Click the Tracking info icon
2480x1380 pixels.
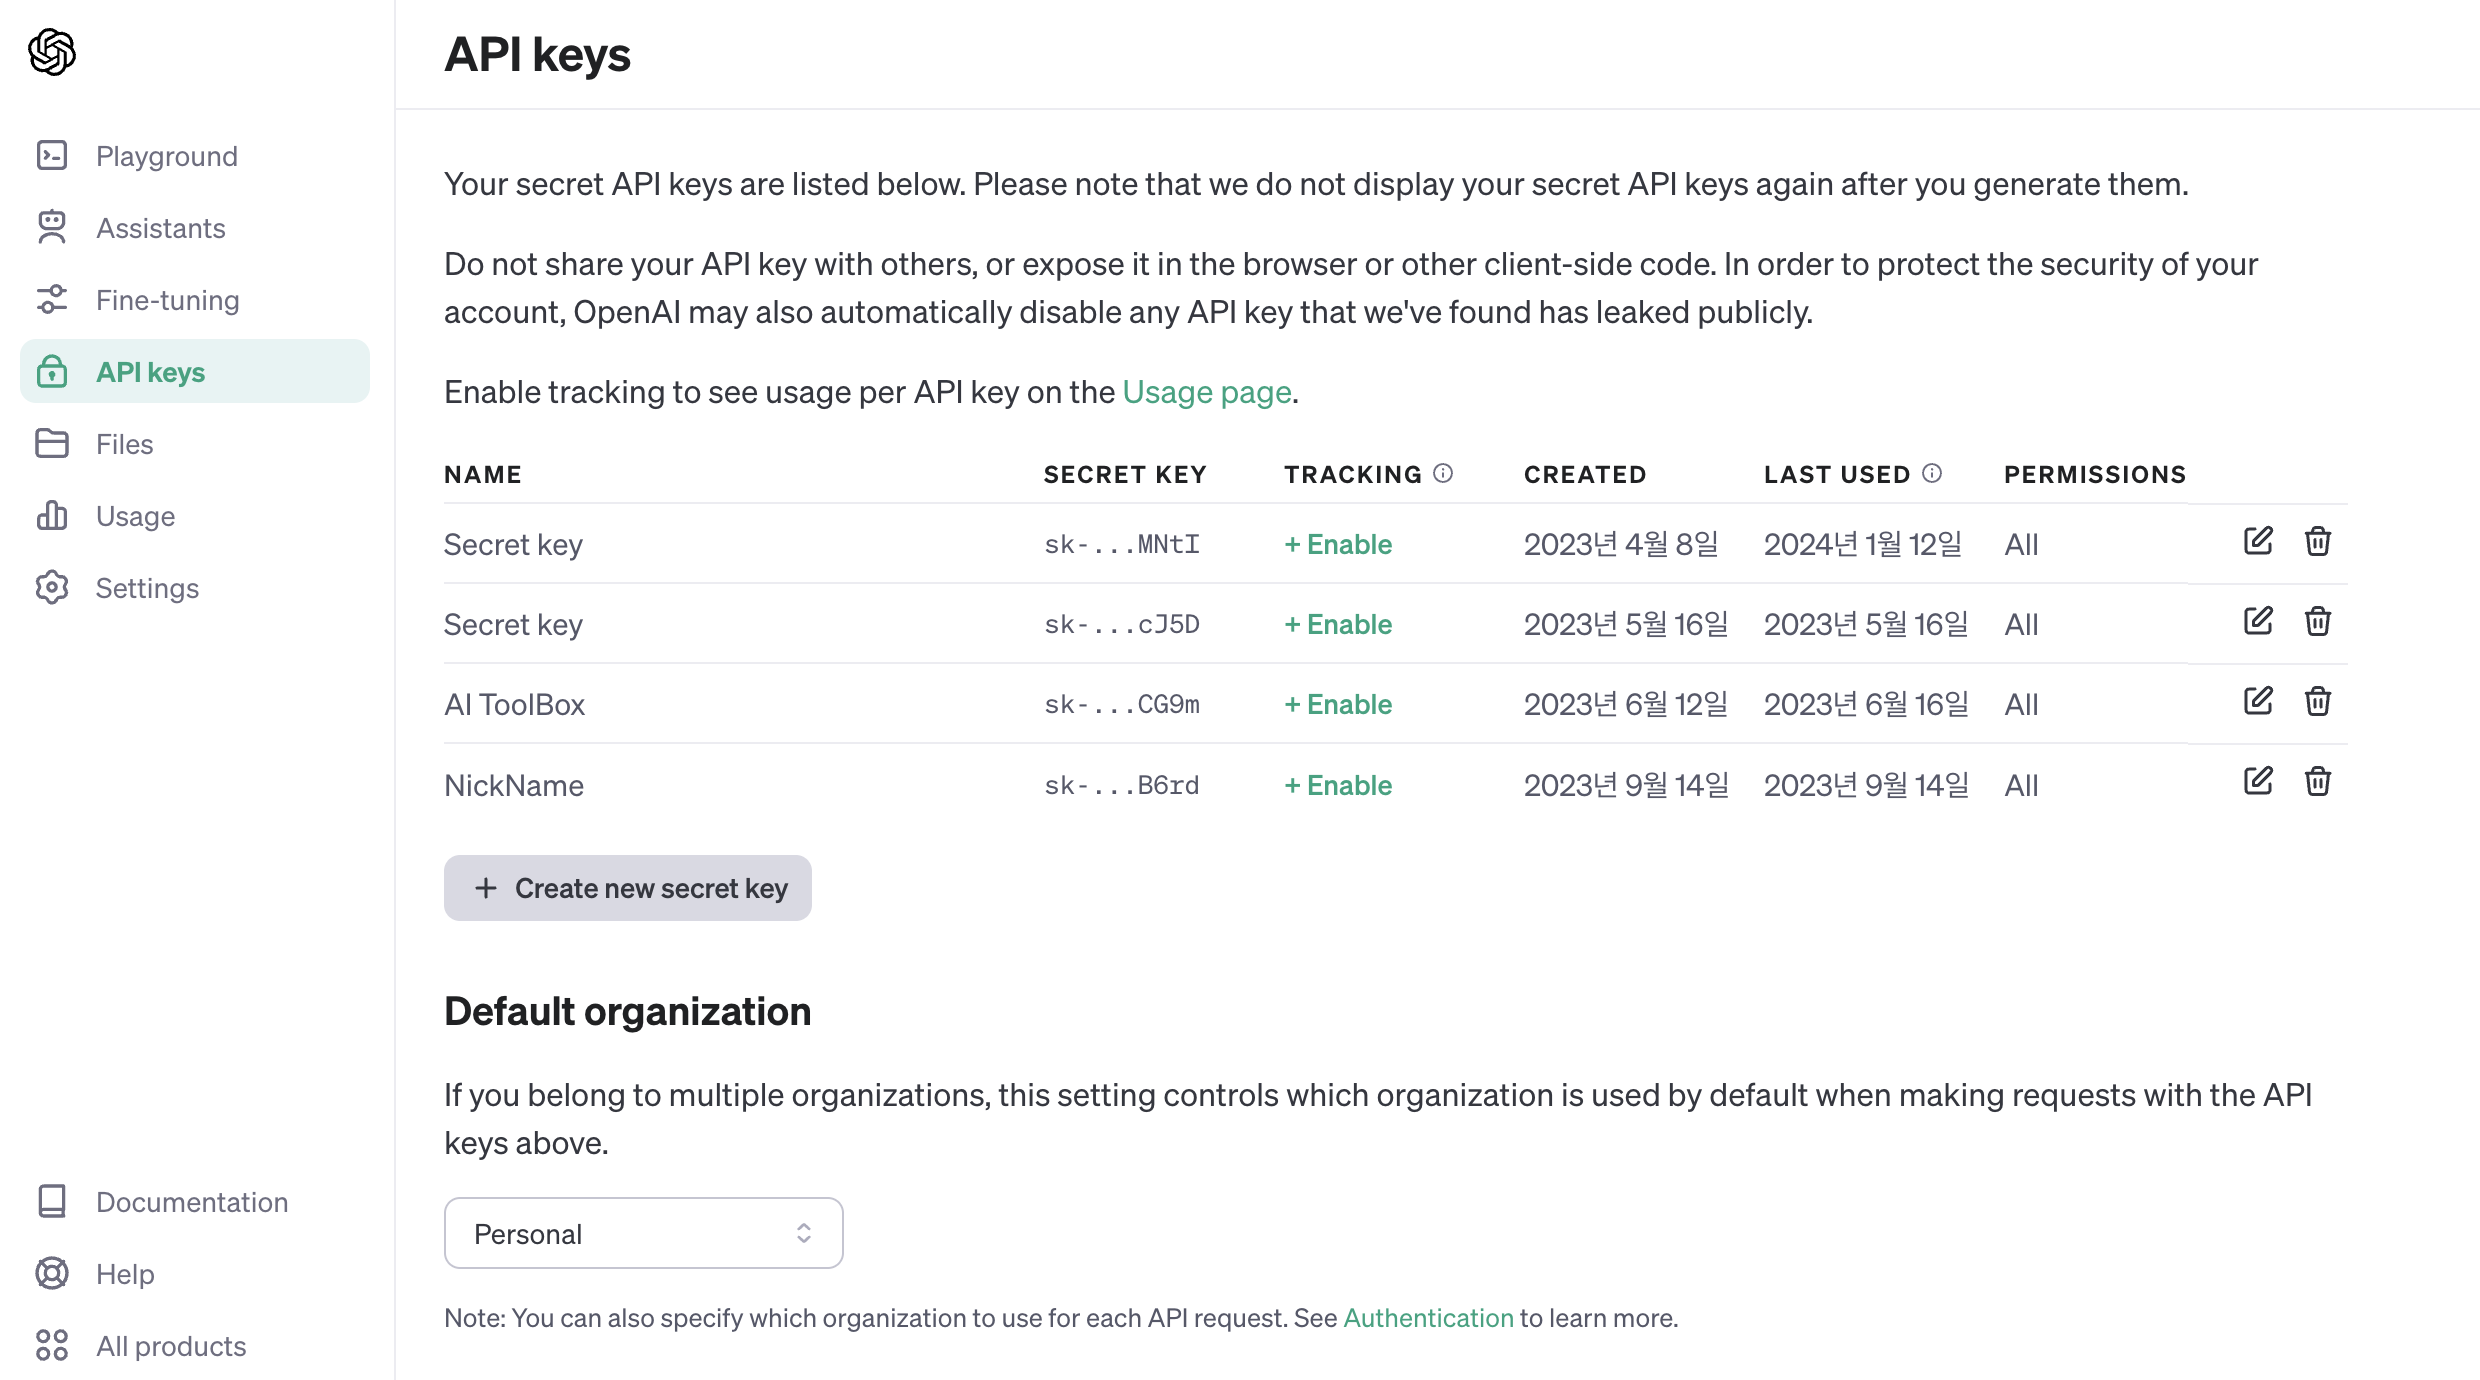(1443, 473)
